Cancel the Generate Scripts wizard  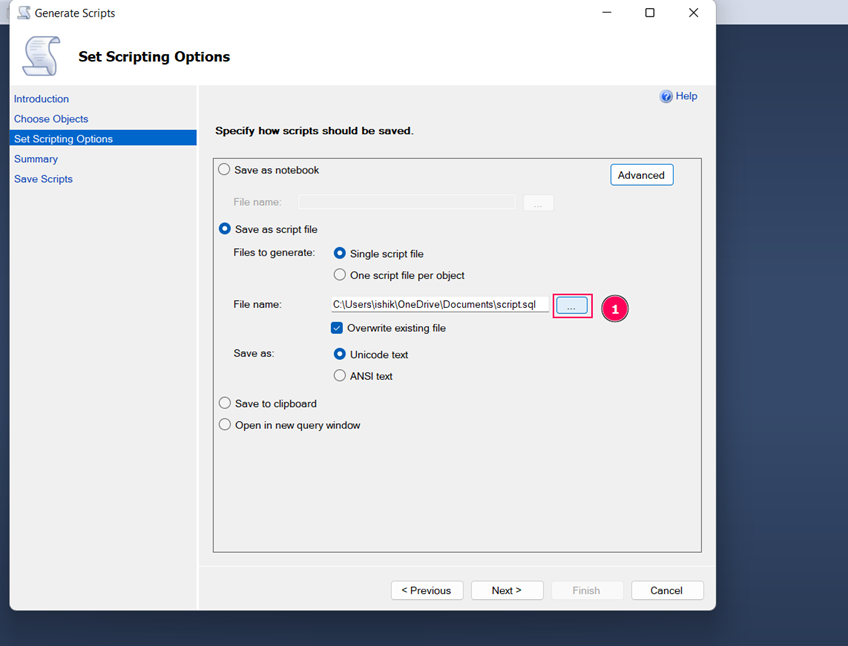click(x=667, y=590)
